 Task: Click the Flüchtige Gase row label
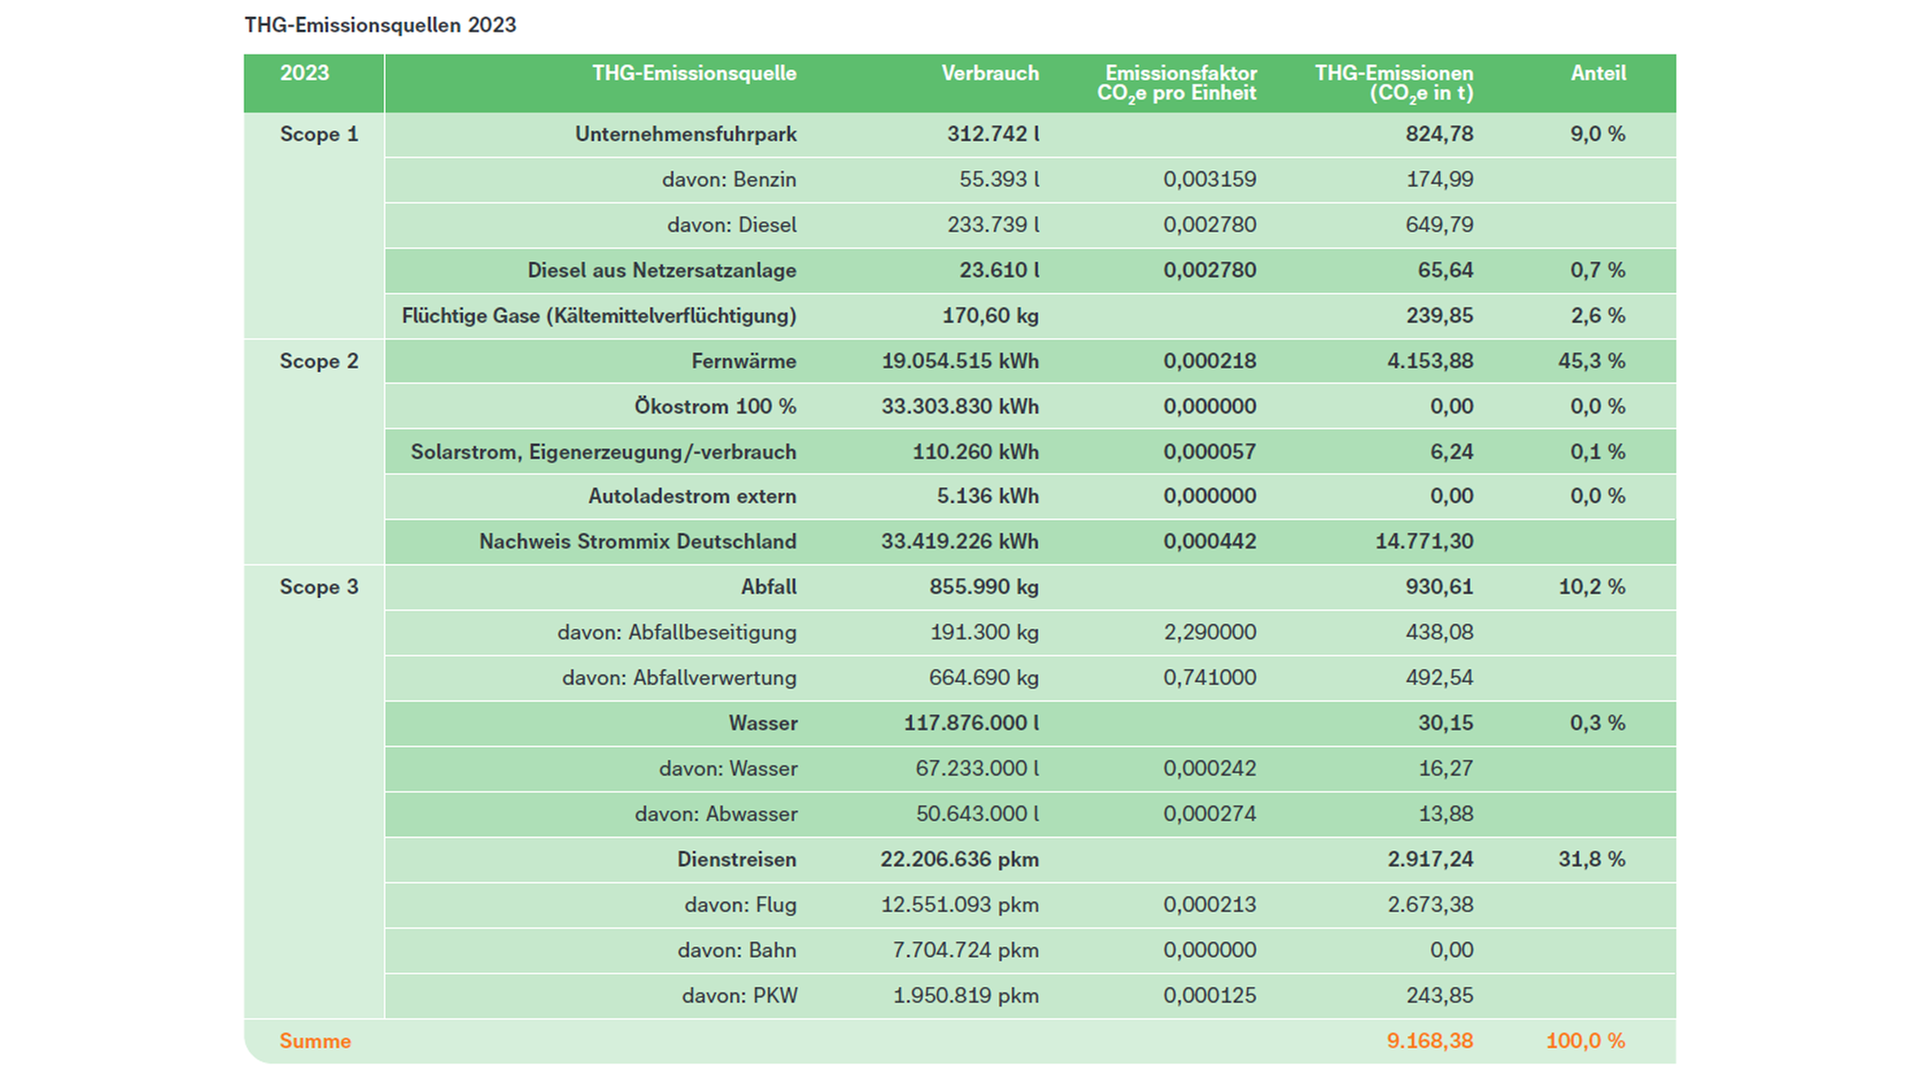click(599, 316)
